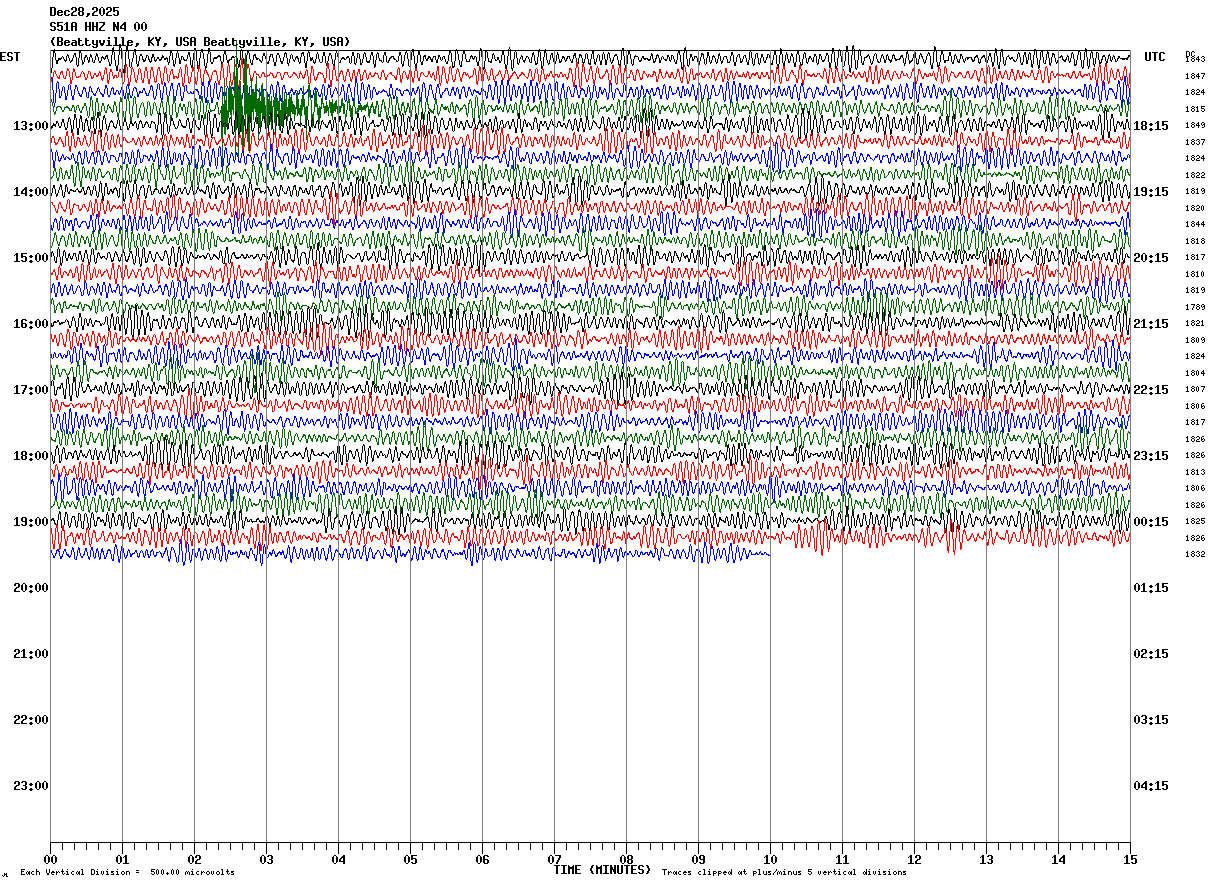The width and height of the screenshot is (1210, 886).
Task: Click minute tick 03 on time axis
Action: click(266, 859)
